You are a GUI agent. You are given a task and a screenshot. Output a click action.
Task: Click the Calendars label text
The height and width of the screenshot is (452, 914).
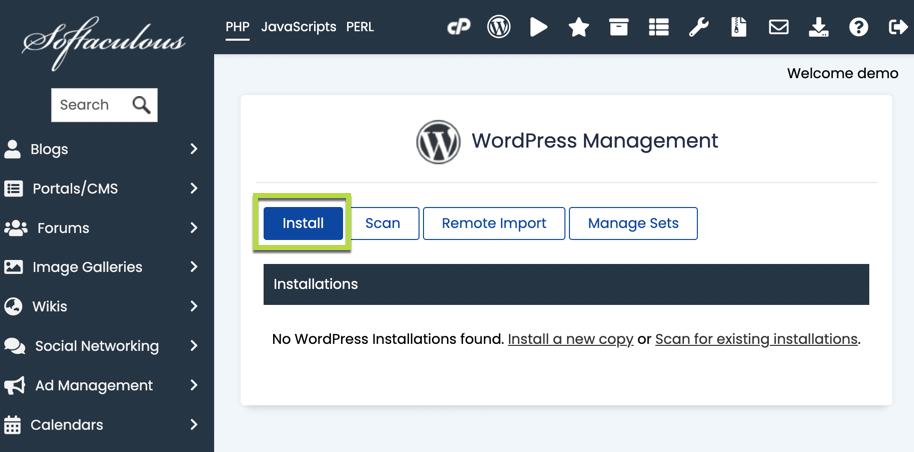(x=66, y=425)
